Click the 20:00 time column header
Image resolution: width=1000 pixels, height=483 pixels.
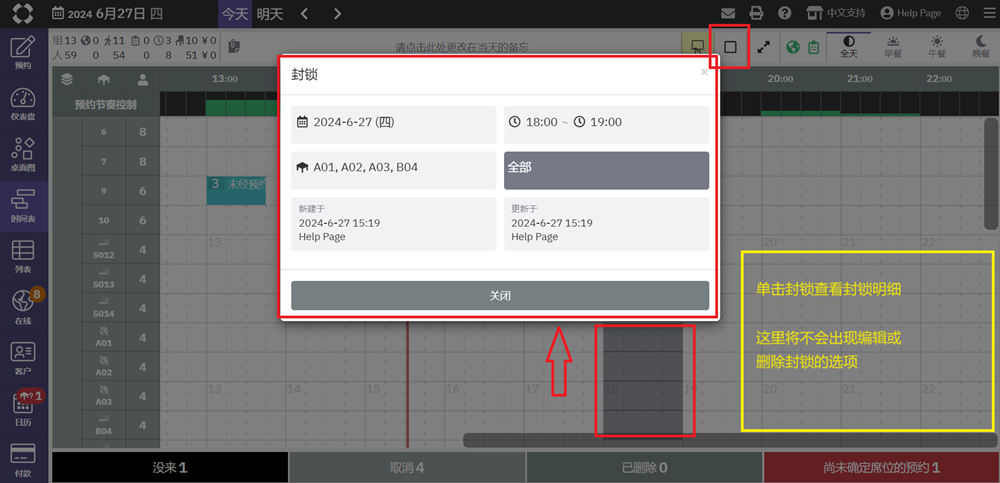coord(780,79)
